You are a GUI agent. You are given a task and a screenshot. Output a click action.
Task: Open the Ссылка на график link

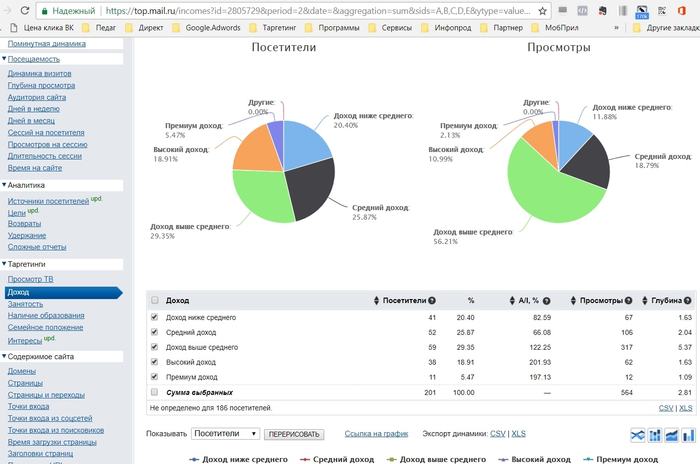[376, 434]
